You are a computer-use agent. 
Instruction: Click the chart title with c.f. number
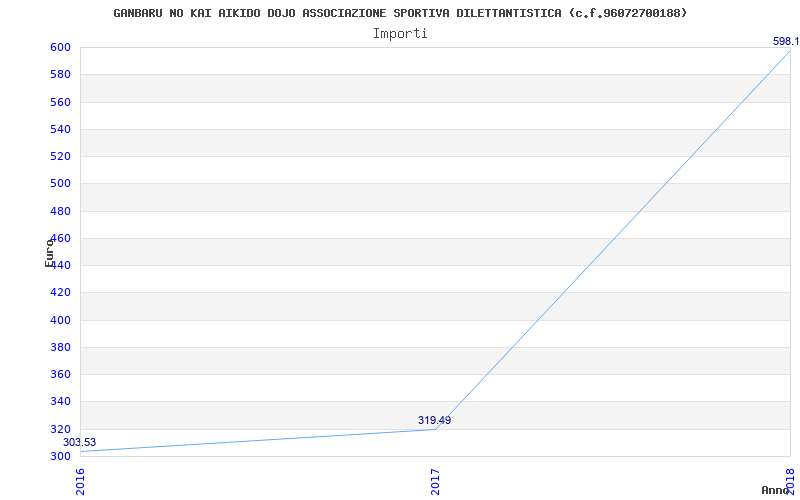coord(400,13)
